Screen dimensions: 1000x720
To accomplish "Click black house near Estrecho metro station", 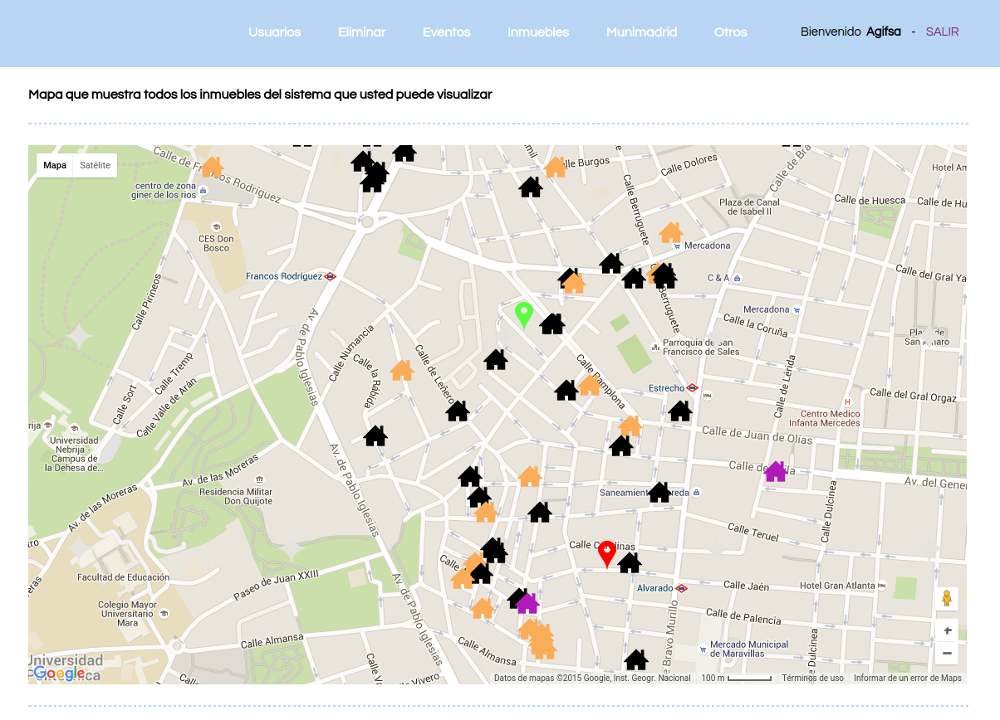I will pyautogui.click(x=680, y=411).
